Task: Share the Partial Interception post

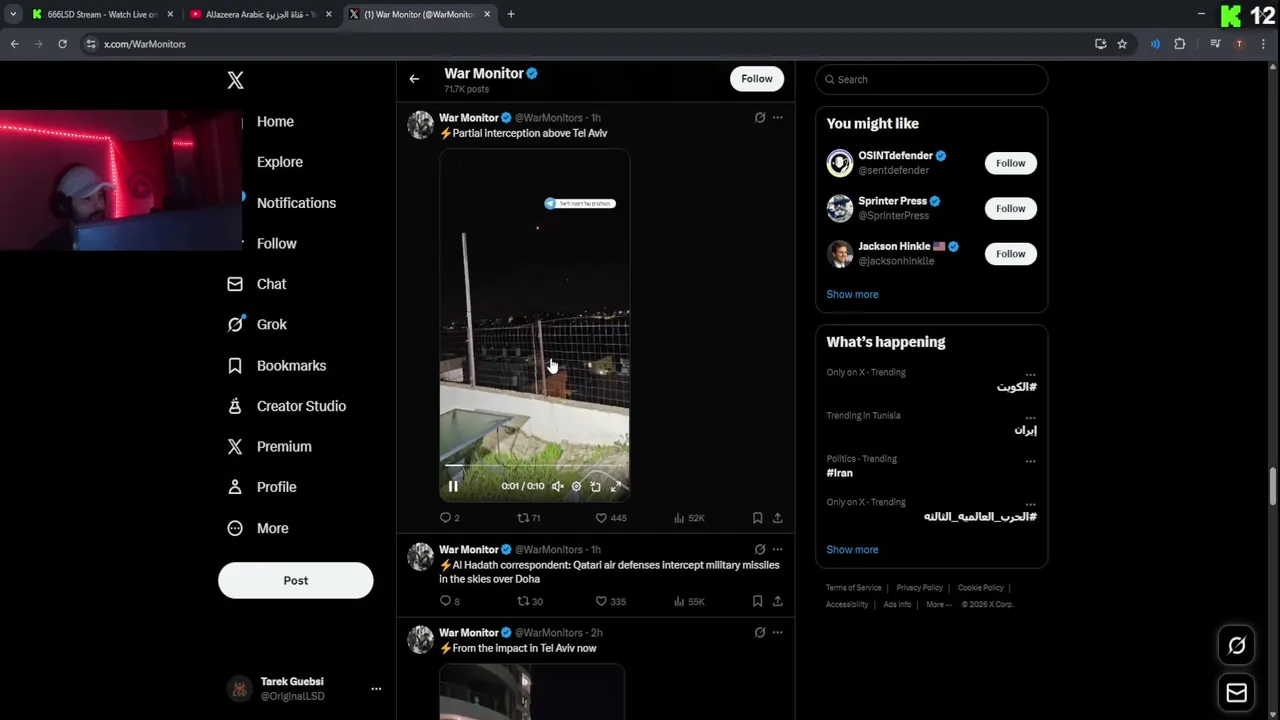Action: [x=777, y=518]
